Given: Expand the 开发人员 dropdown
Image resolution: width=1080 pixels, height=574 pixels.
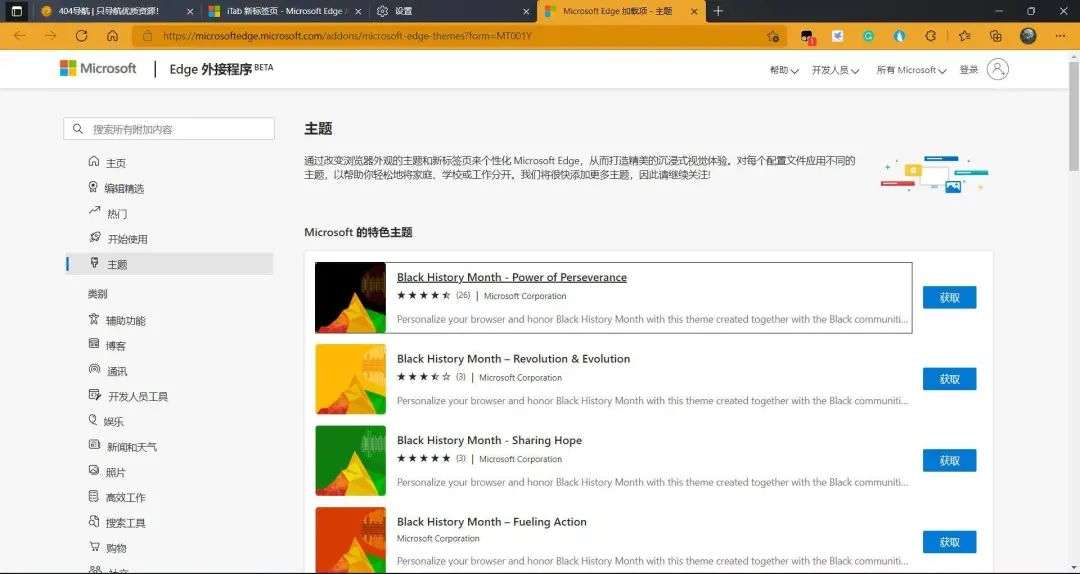Looking at the screenshot, I should (x=835, y=70).
